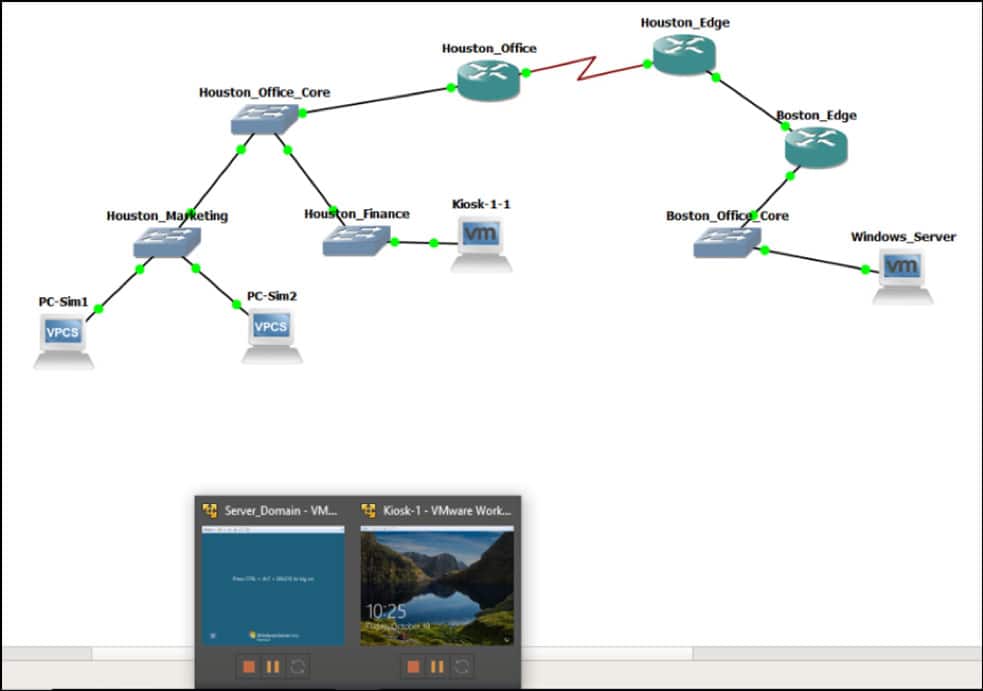Screen dimensions: 983x691
Task: Restart the Kiosk-1 virtual machine
Action: click(462, 667)
